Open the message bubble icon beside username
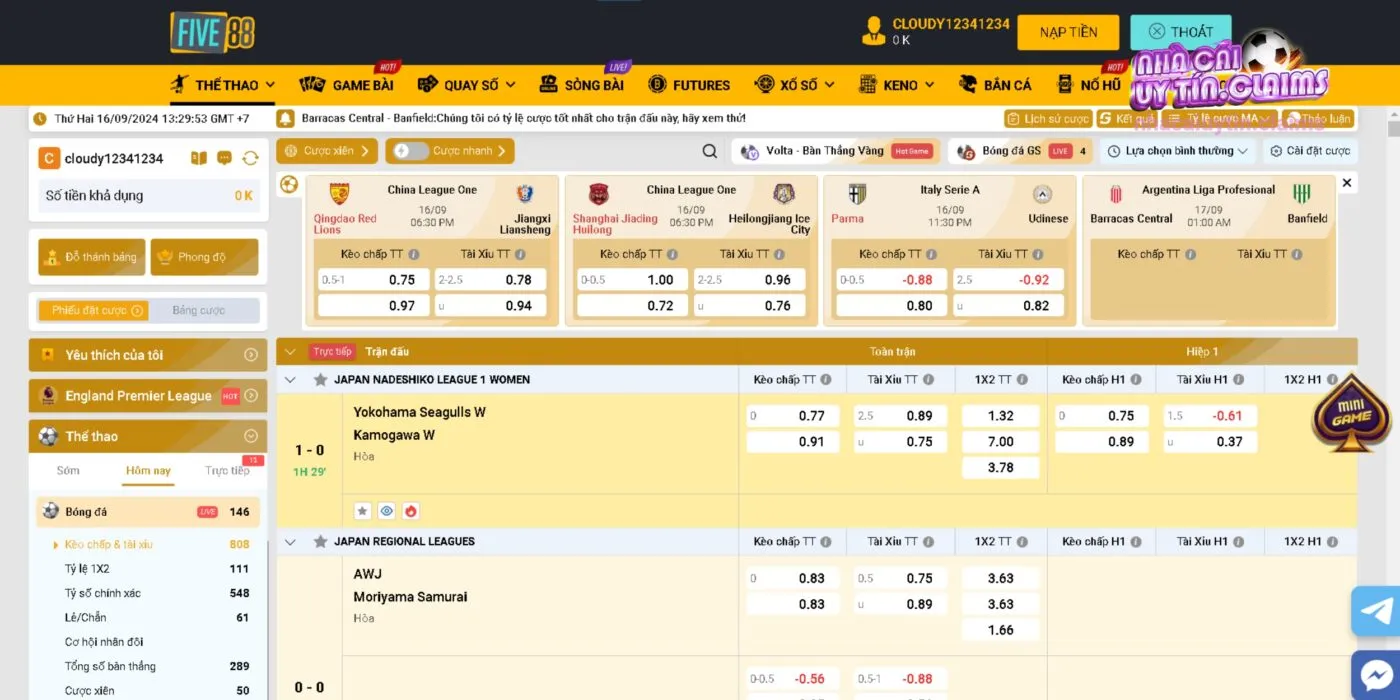This screenshot has width=1400, height=700. 224,158
